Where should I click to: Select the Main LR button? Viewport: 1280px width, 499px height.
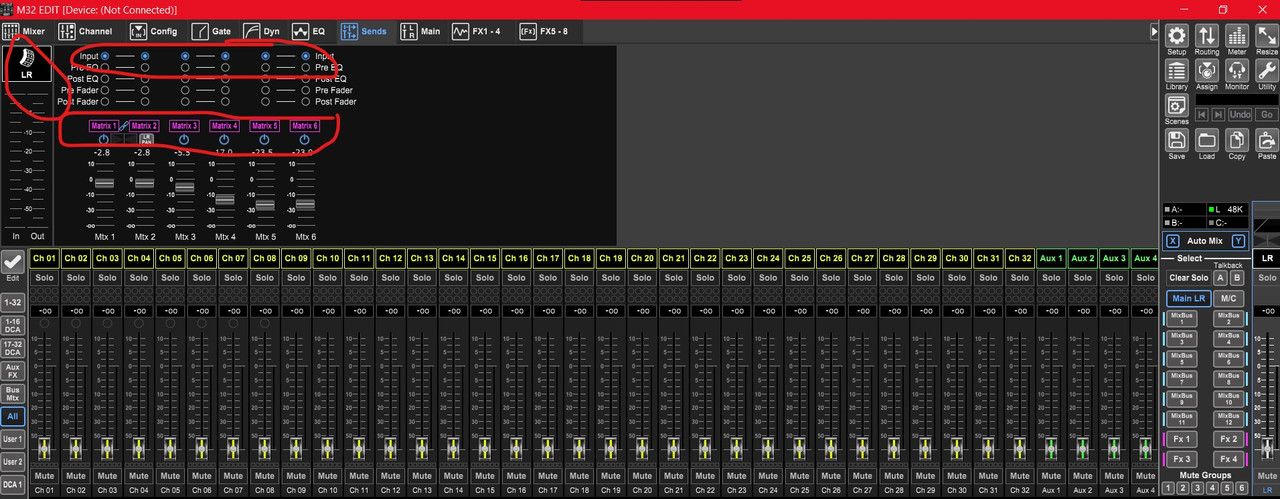coord(1188,298)
